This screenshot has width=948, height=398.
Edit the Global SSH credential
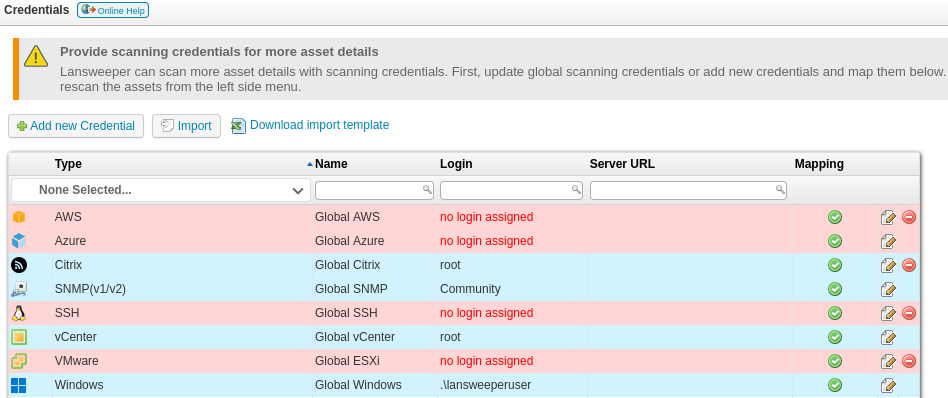(x=888, y=313)
